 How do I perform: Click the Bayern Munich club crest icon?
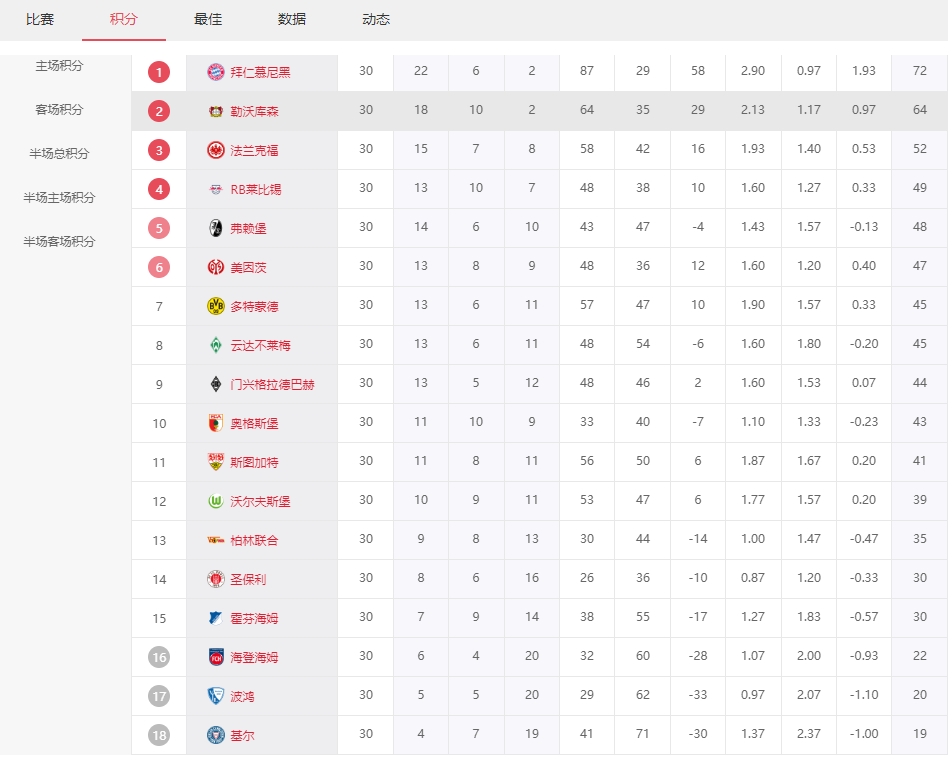click(216, 72)
